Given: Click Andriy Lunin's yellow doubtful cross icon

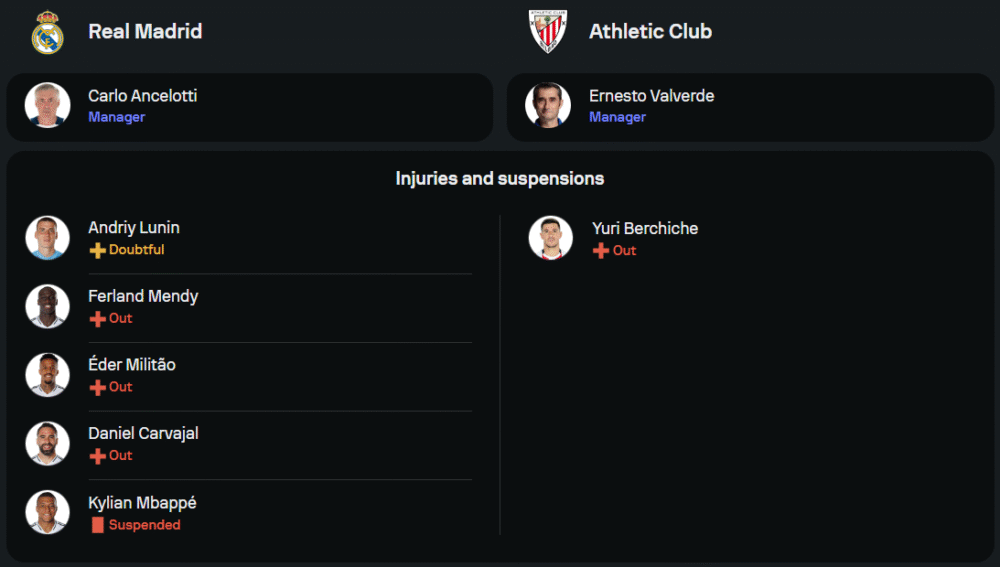Looking at the screenshot, I should click(x=97, y=250).
